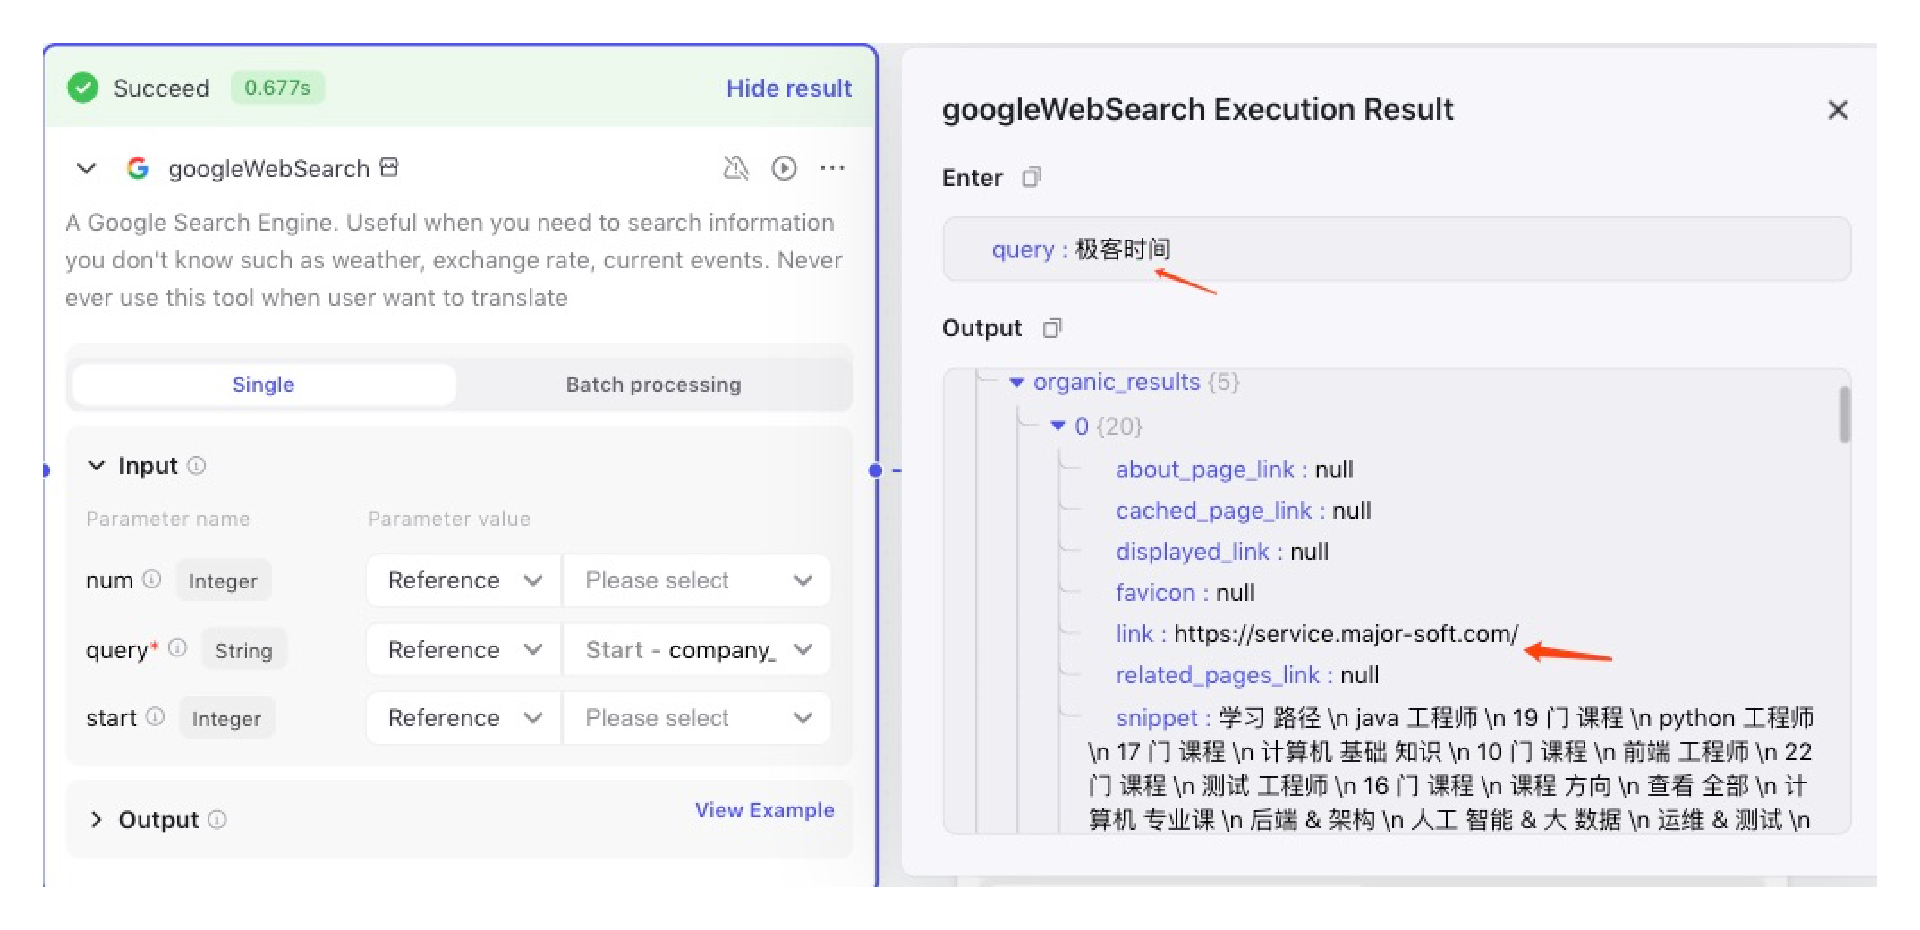Switch to the Batch processing tab
The image size is (1920, 930).
point(653,385)
